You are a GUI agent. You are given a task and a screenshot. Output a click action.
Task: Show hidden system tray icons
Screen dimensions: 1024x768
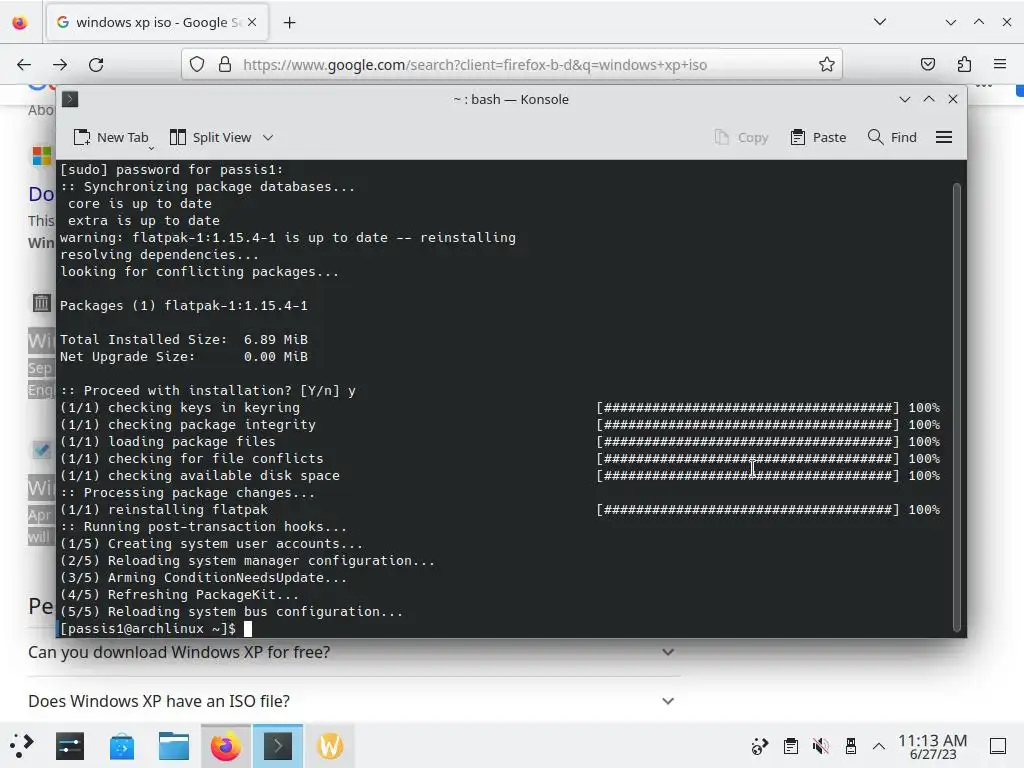coord(879,746)
